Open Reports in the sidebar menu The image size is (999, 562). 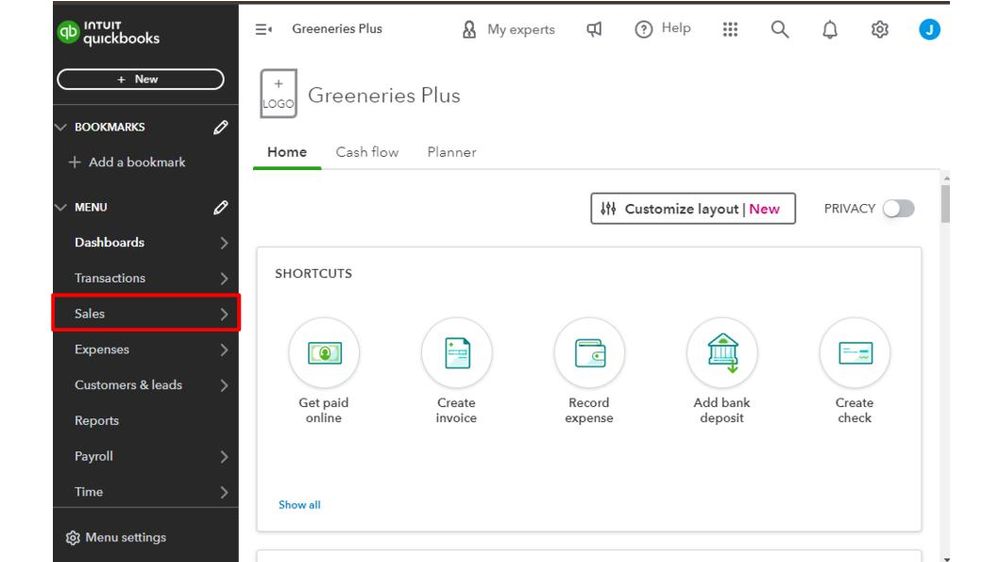[x=97, y=421]
